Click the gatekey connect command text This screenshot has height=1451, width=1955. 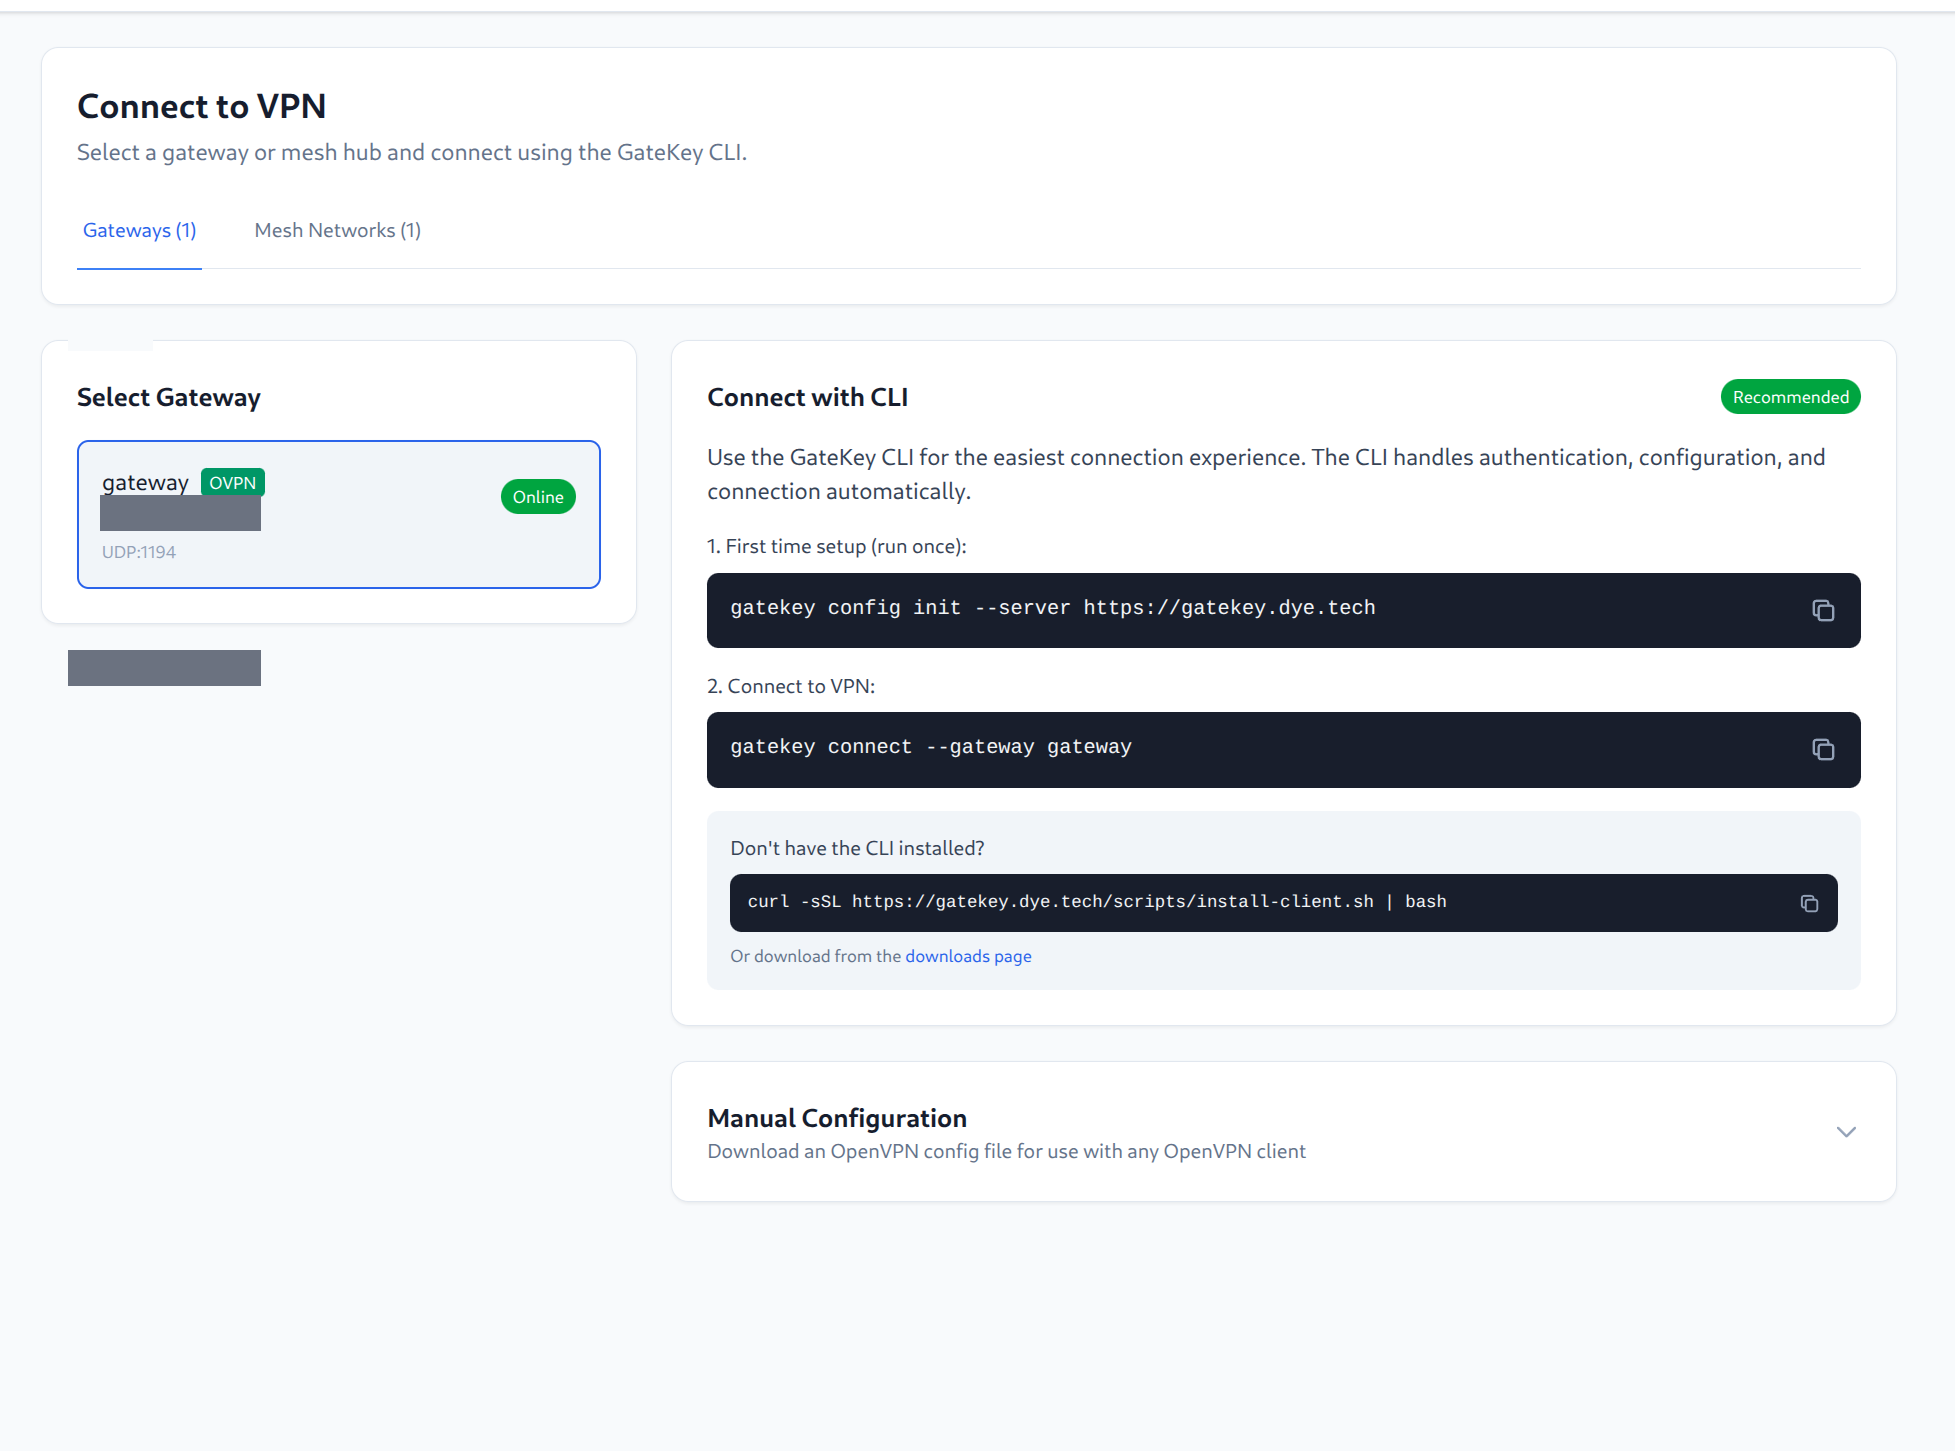929,746
